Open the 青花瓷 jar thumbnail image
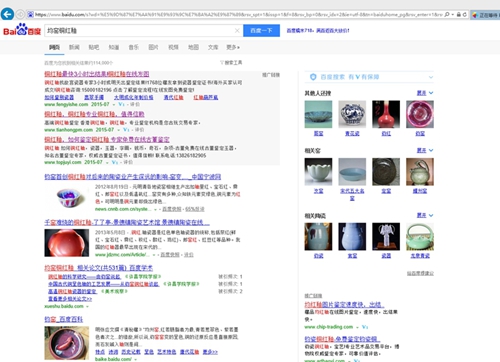 pos(352,114)
